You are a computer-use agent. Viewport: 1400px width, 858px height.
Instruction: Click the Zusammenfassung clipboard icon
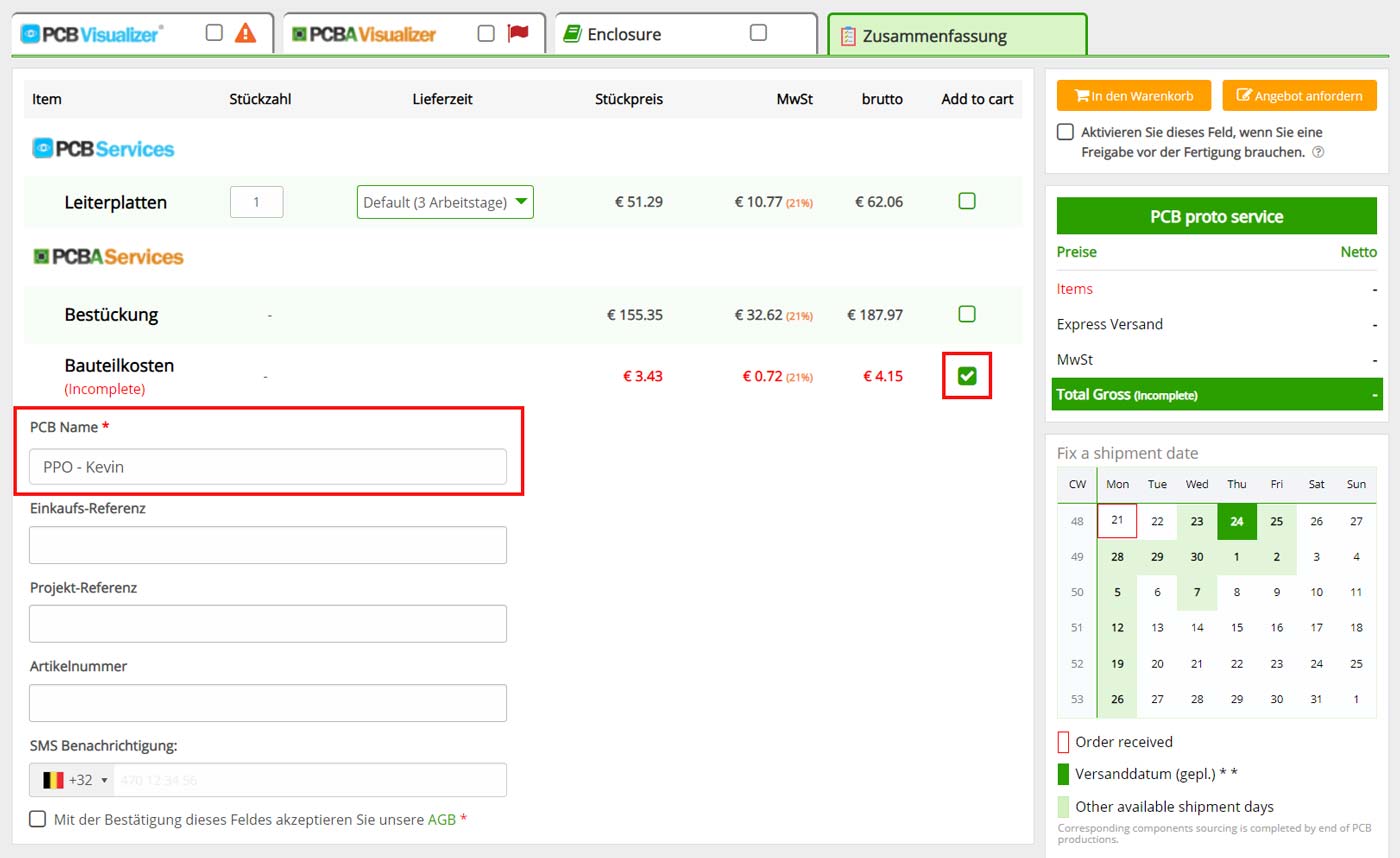[848, 36]
